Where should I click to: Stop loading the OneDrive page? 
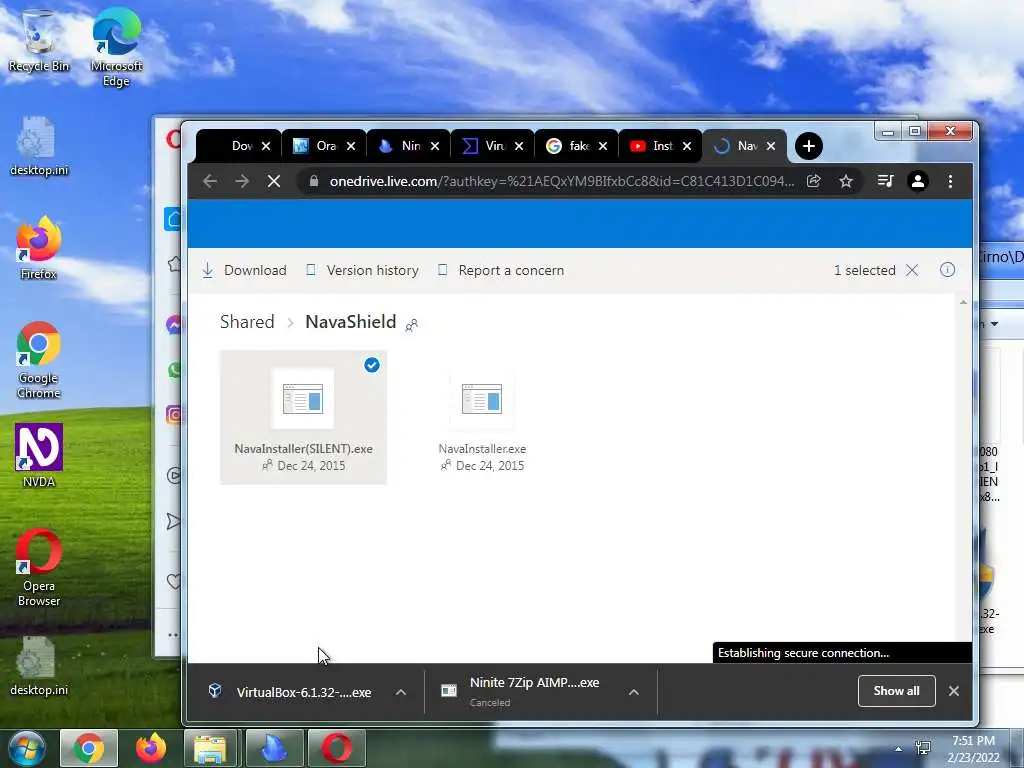[274, 181]
